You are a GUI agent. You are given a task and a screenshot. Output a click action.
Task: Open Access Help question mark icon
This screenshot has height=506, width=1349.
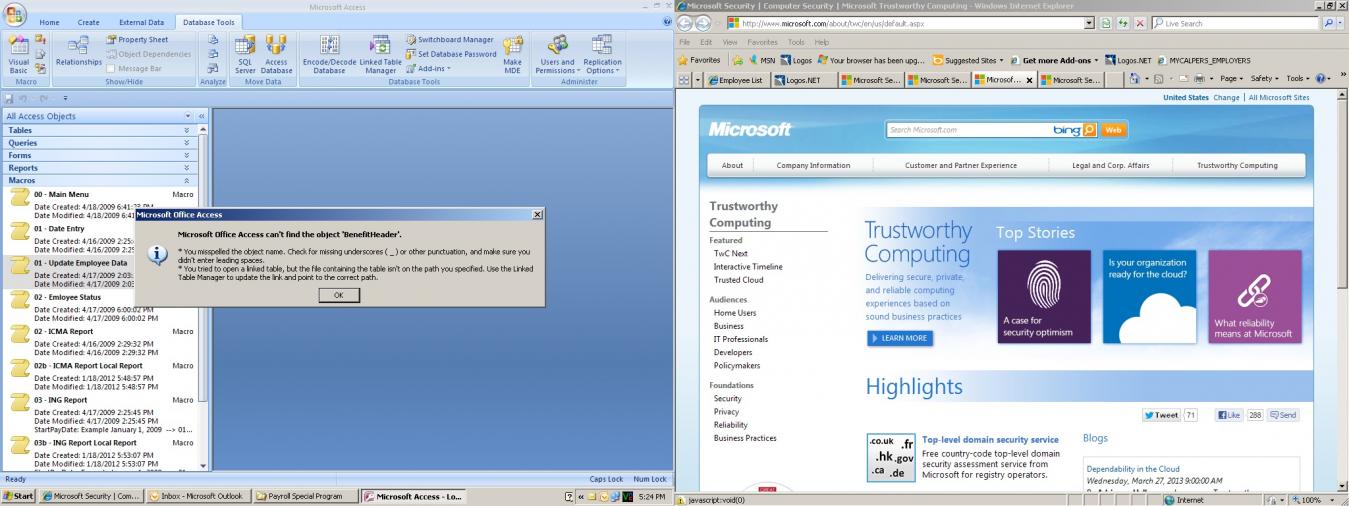click(x=667, y=21)
